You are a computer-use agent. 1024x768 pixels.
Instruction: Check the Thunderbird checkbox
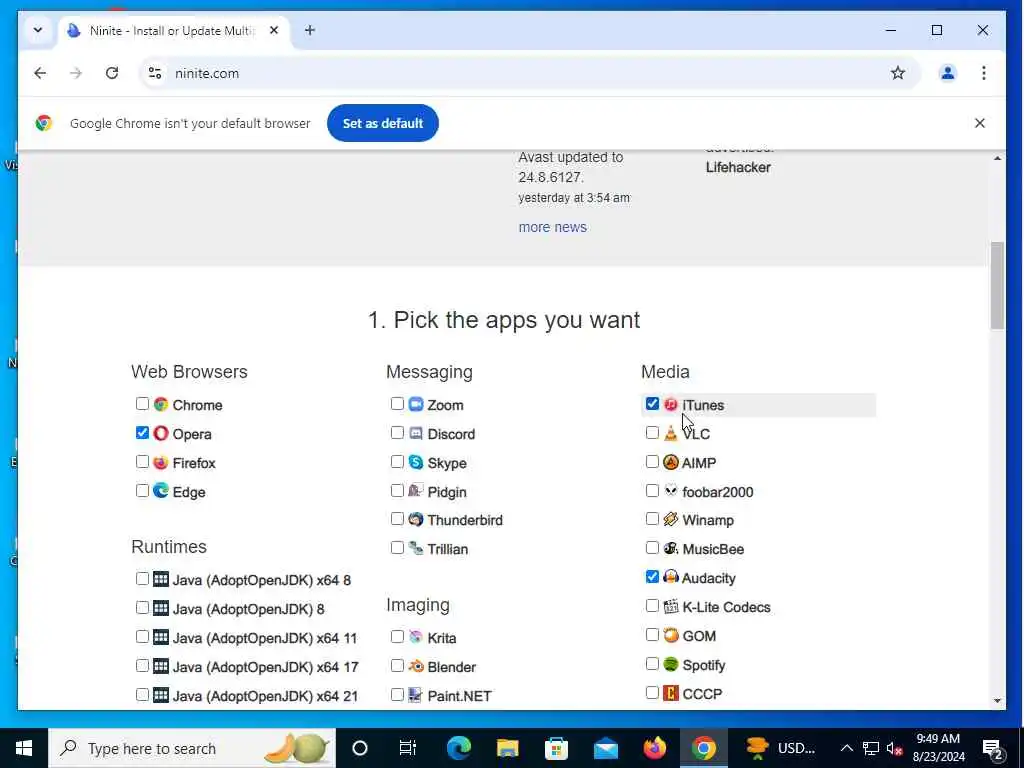pos(397,519)
